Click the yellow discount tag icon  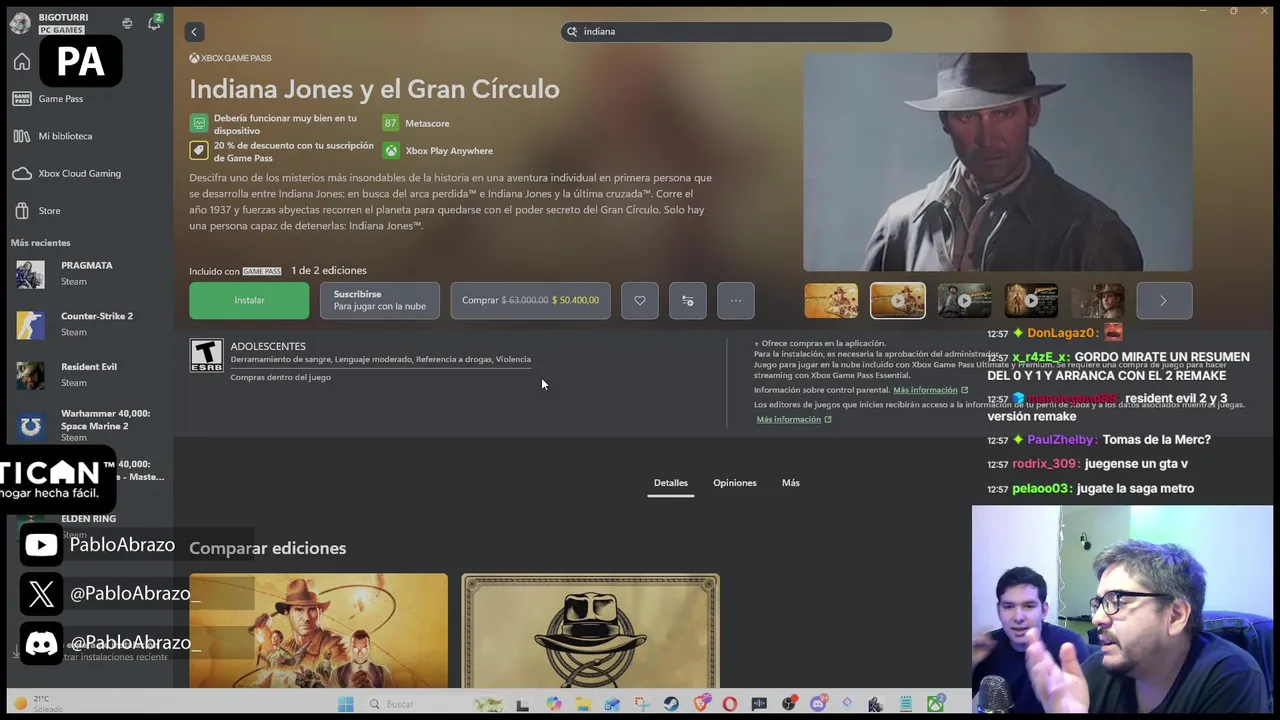coord(199,151)
